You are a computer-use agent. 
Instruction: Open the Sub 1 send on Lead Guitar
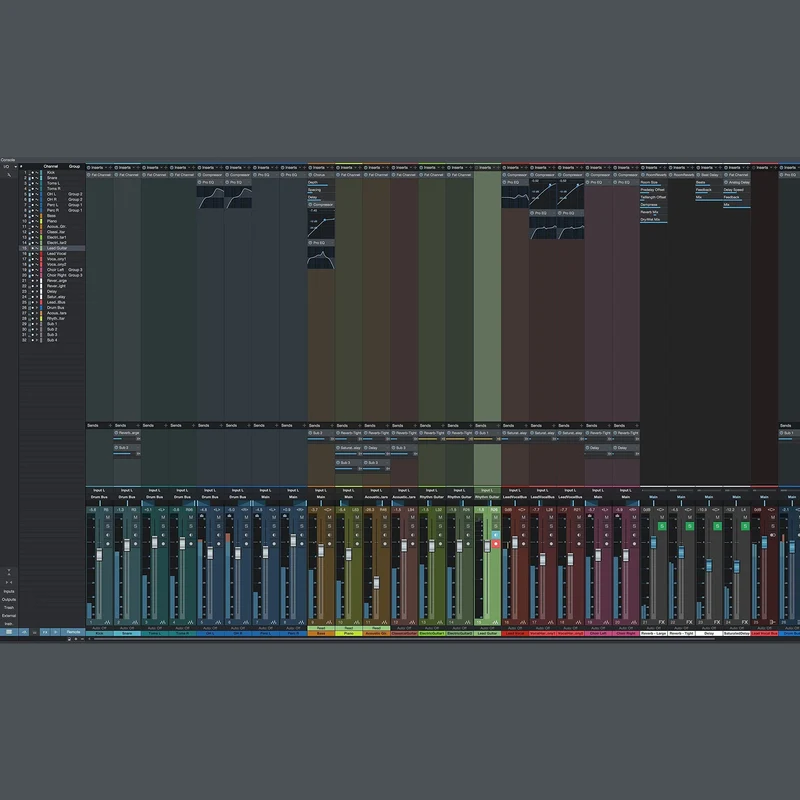pos(487,433)
